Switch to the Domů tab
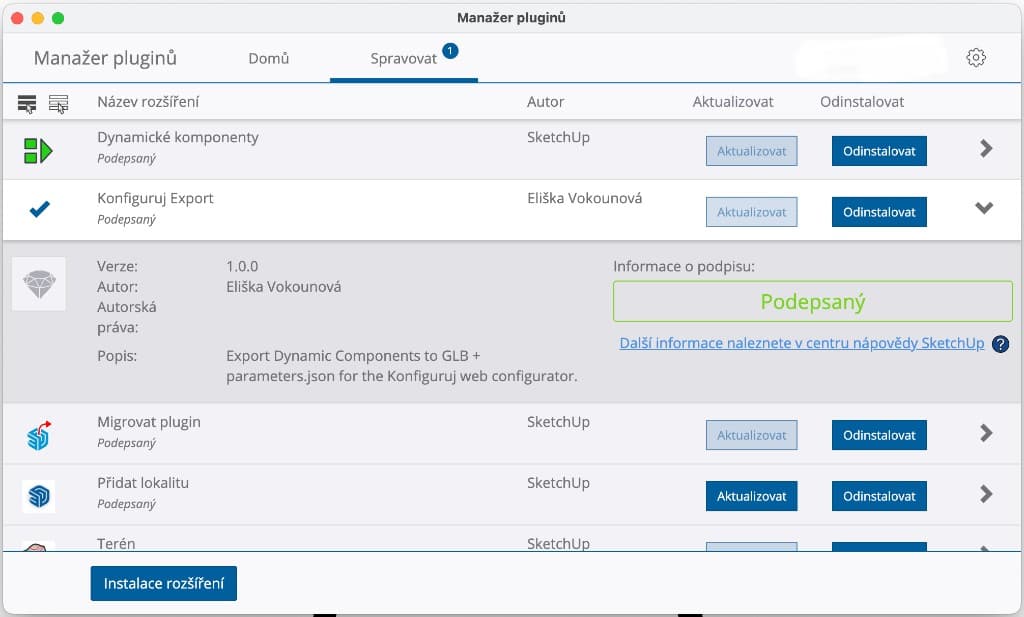1024x617 pixels. [268, 58]
